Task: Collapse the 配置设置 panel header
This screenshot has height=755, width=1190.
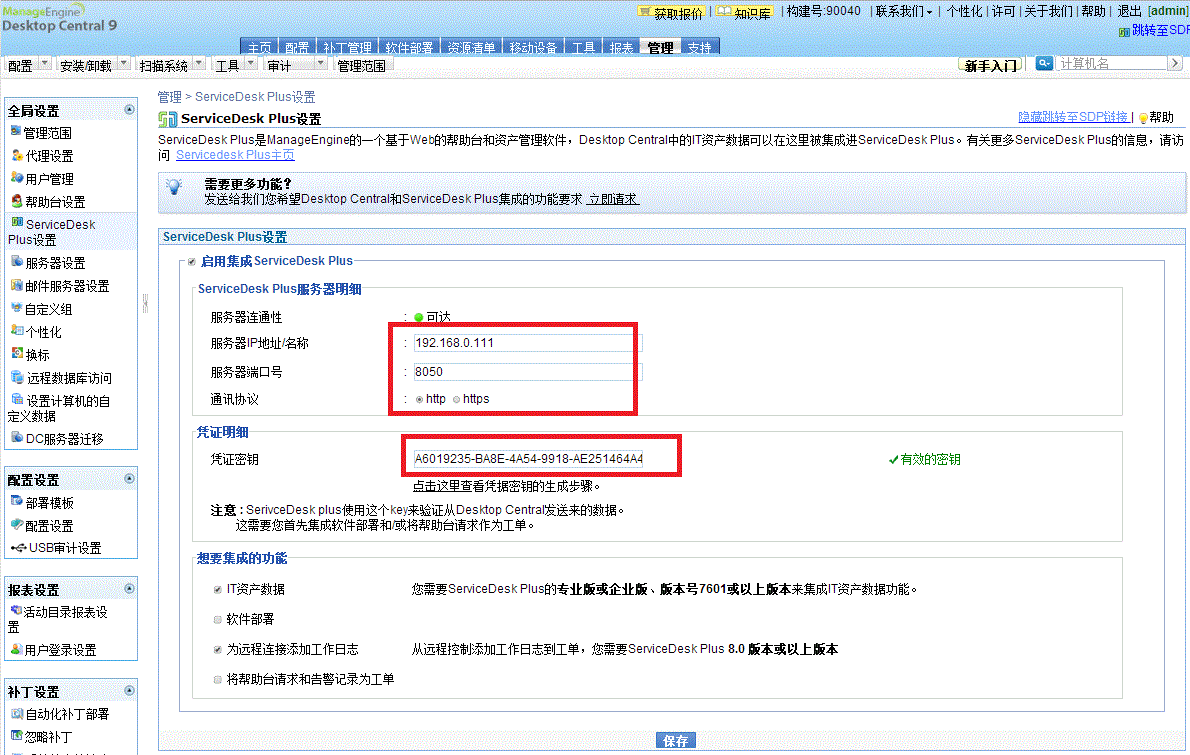Action: click(x=130, y=479)
